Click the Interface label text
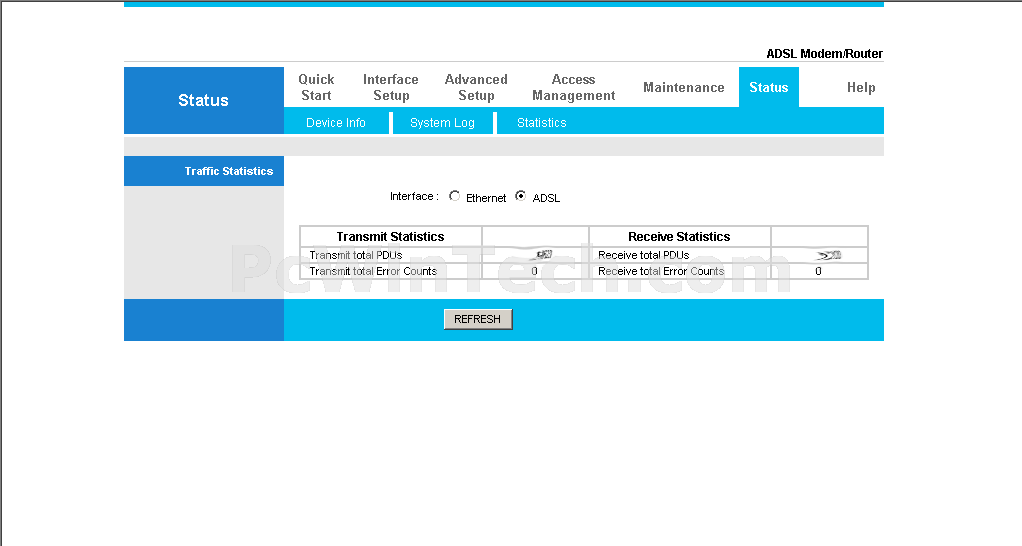This screenshot has height=546, width=1022. tap(414, 196)
